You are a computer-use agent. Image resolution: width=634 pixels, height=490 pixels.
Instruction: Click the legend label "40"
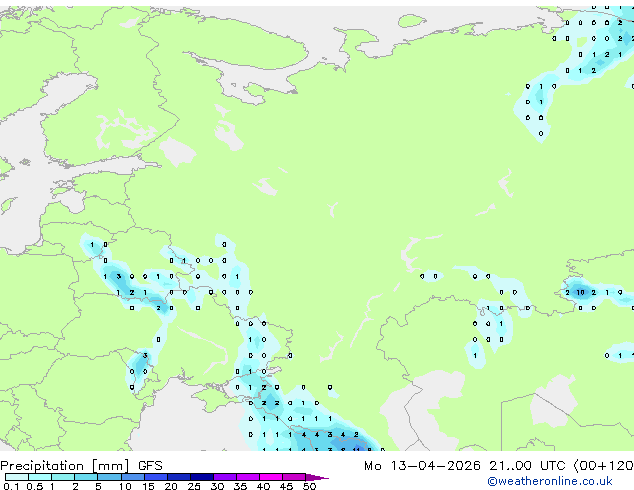(x=263, y=486)
